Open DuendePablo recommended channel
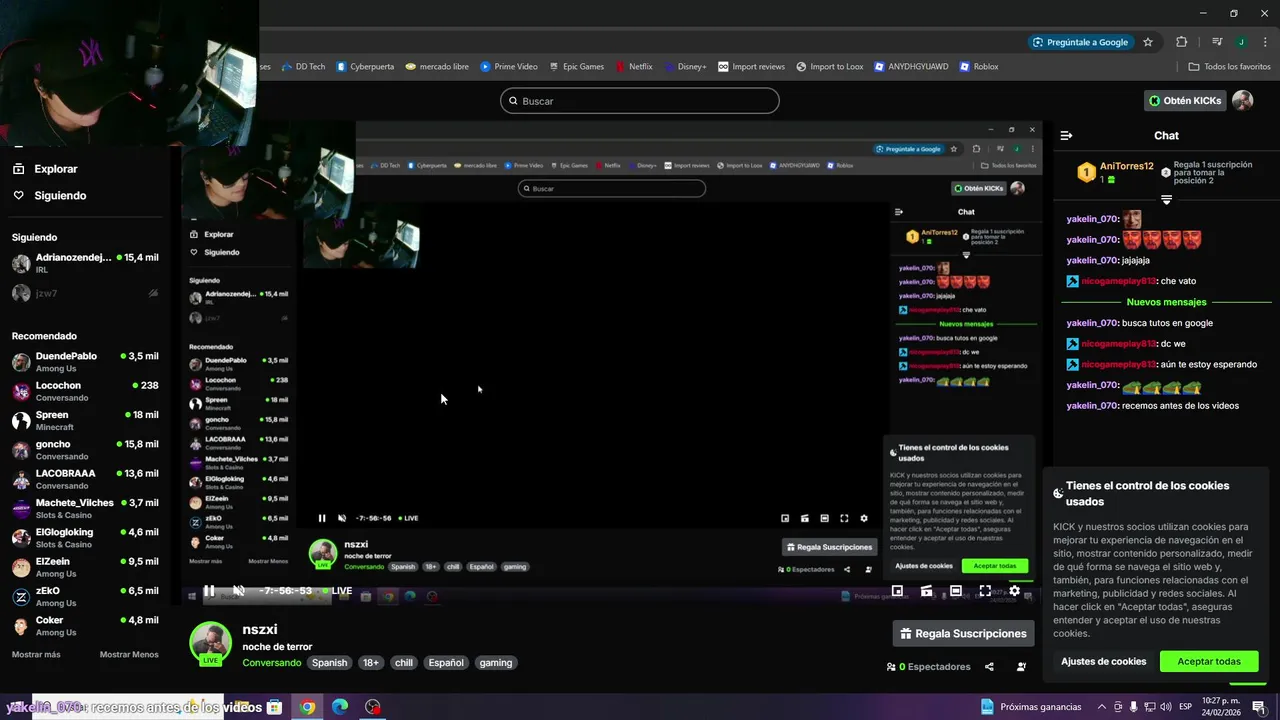This screenshot has height=720, width=1280. point(85,362)
